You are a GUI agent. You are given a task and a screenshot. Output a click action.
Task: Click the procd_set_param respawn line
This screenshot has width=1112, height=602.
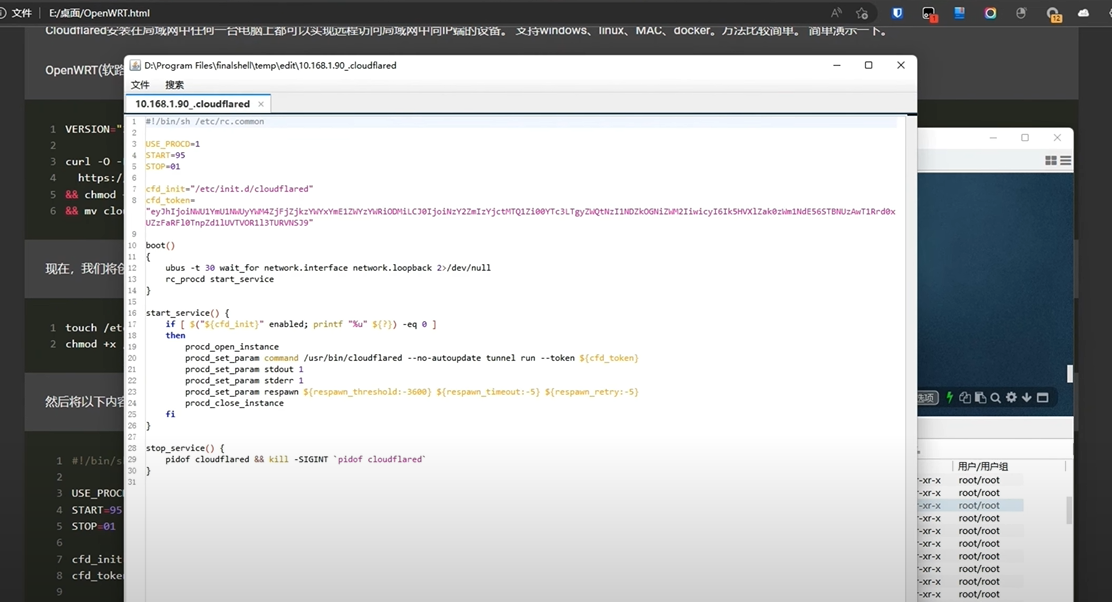pyautogui.click(x=411, y=392)
